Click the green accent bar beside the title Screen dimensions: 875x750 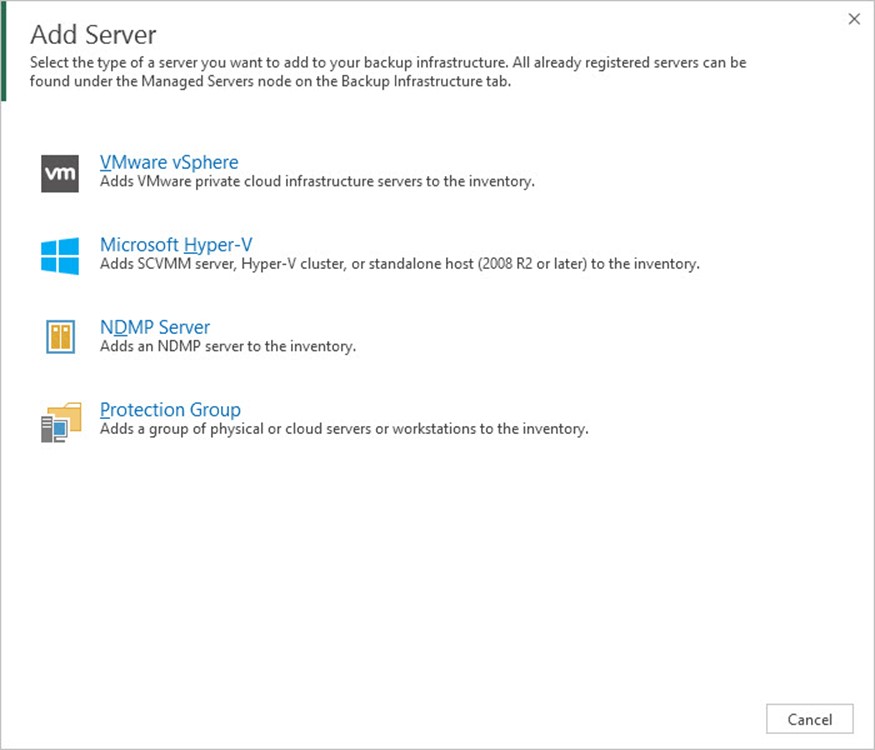coord(4,52)
